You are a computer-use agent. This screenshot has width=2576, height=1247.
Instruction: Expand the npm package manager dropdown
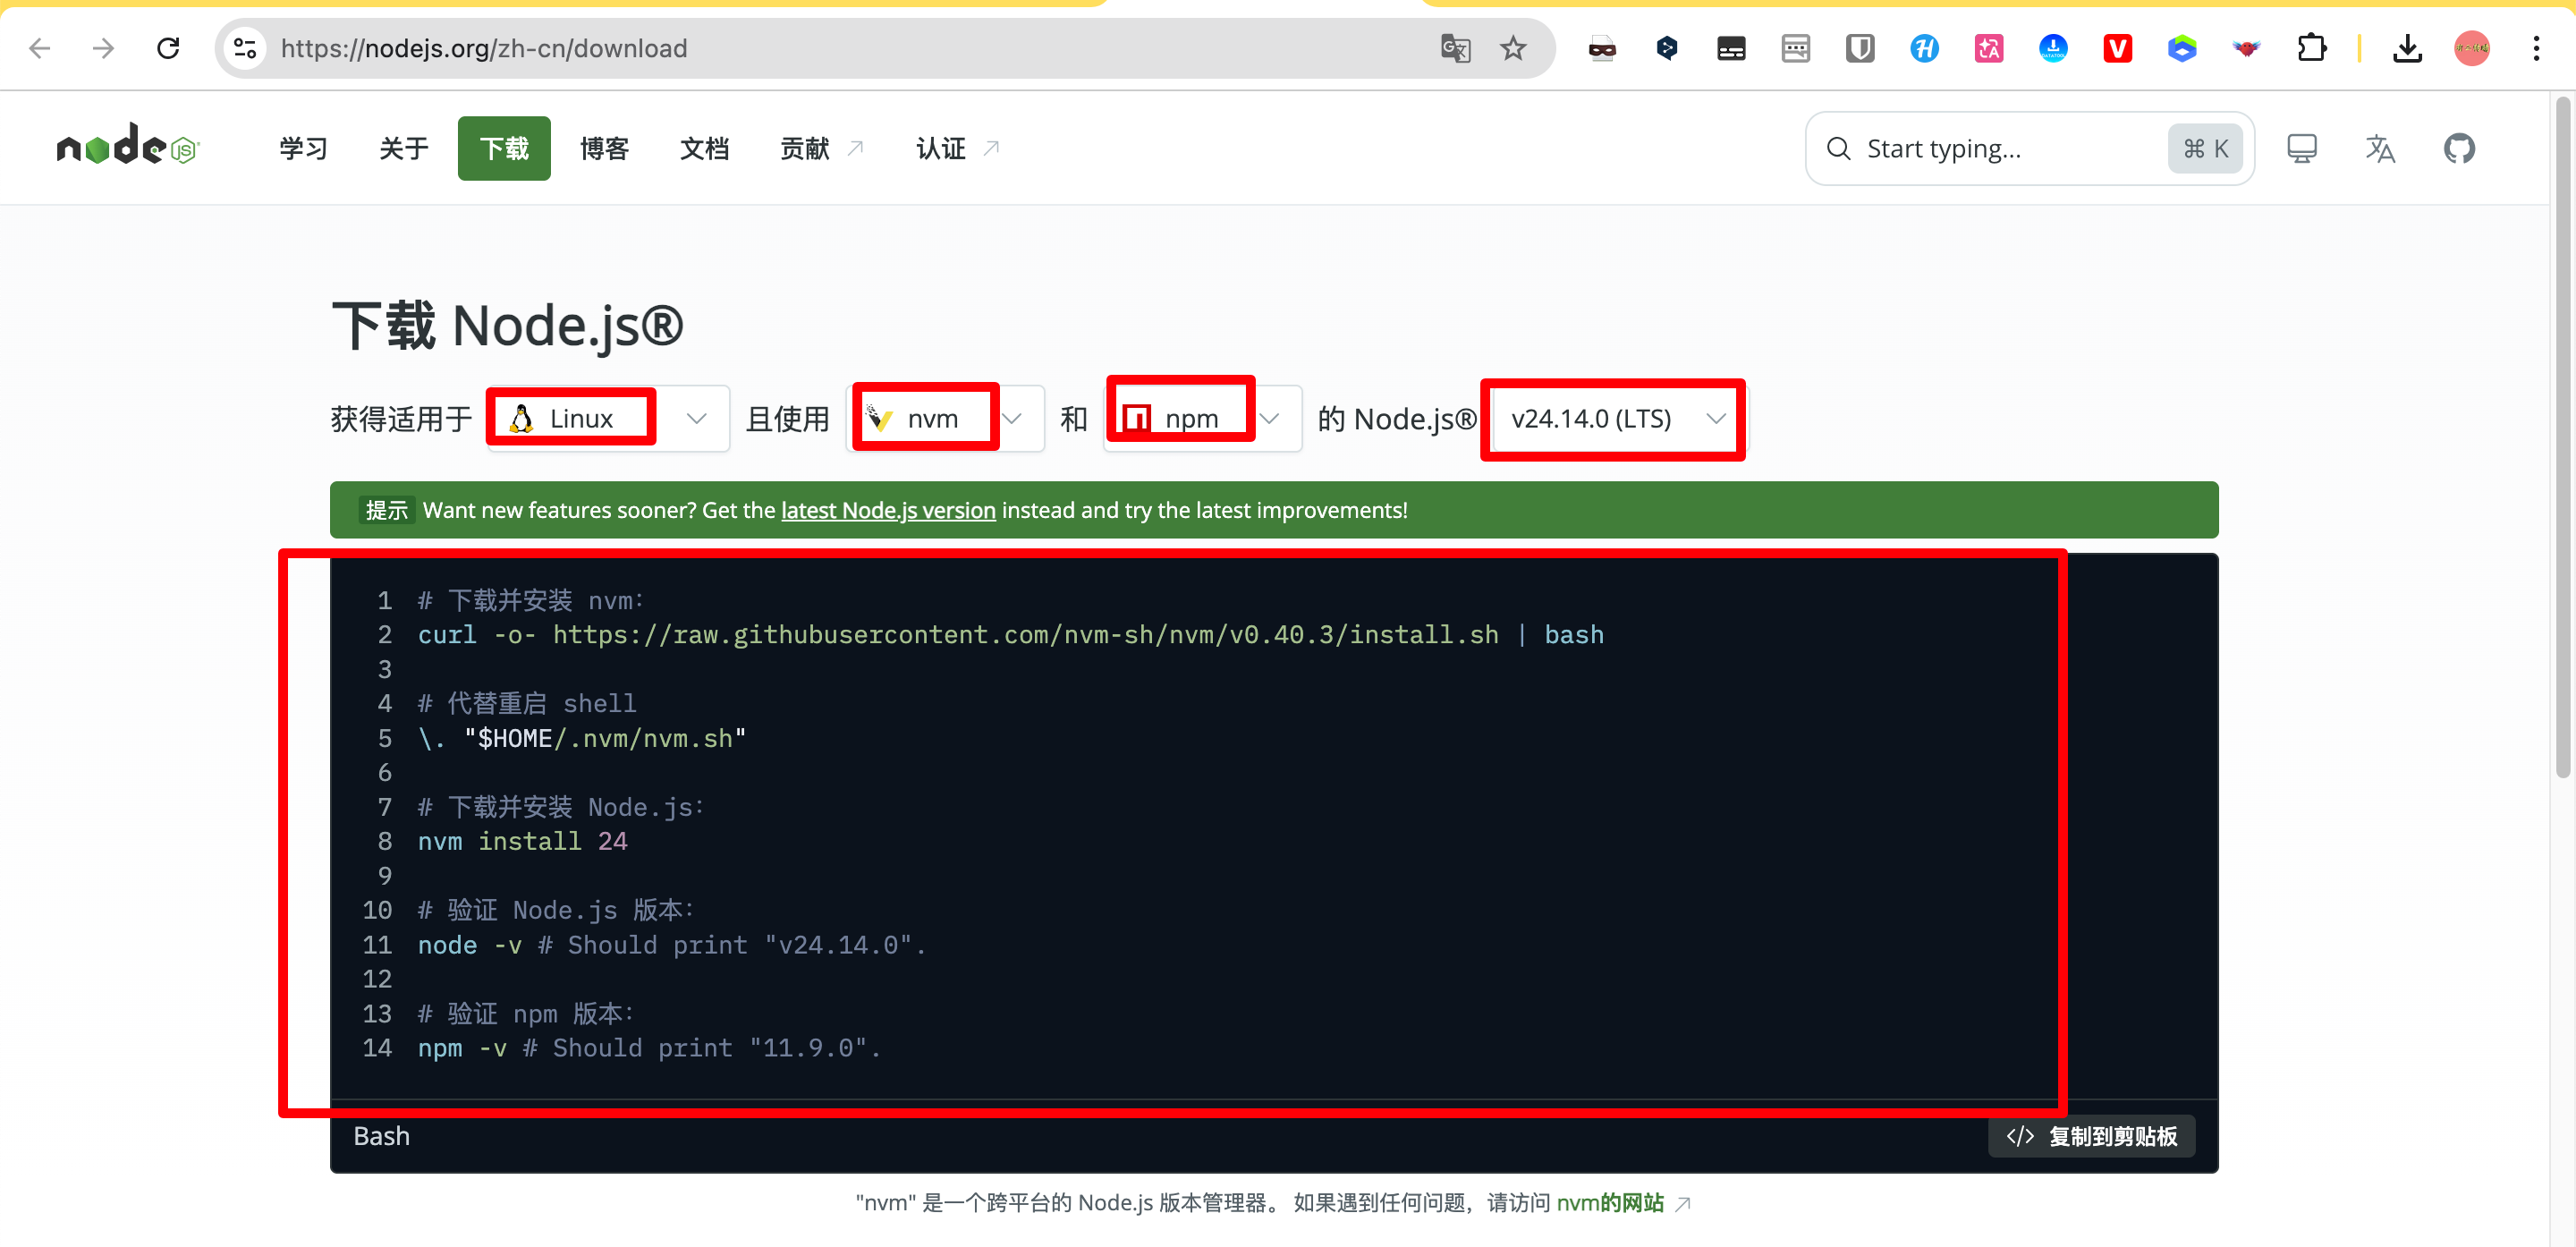pyautogui.click(x=1202, y=419)
